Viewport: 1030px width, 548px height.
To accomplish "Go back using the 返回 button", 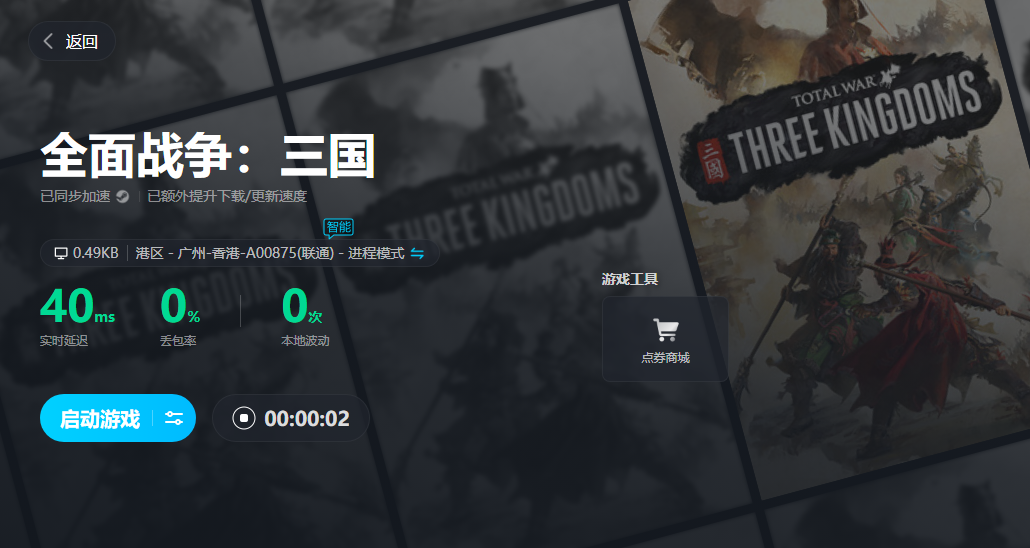I will (x=72, y=41).
